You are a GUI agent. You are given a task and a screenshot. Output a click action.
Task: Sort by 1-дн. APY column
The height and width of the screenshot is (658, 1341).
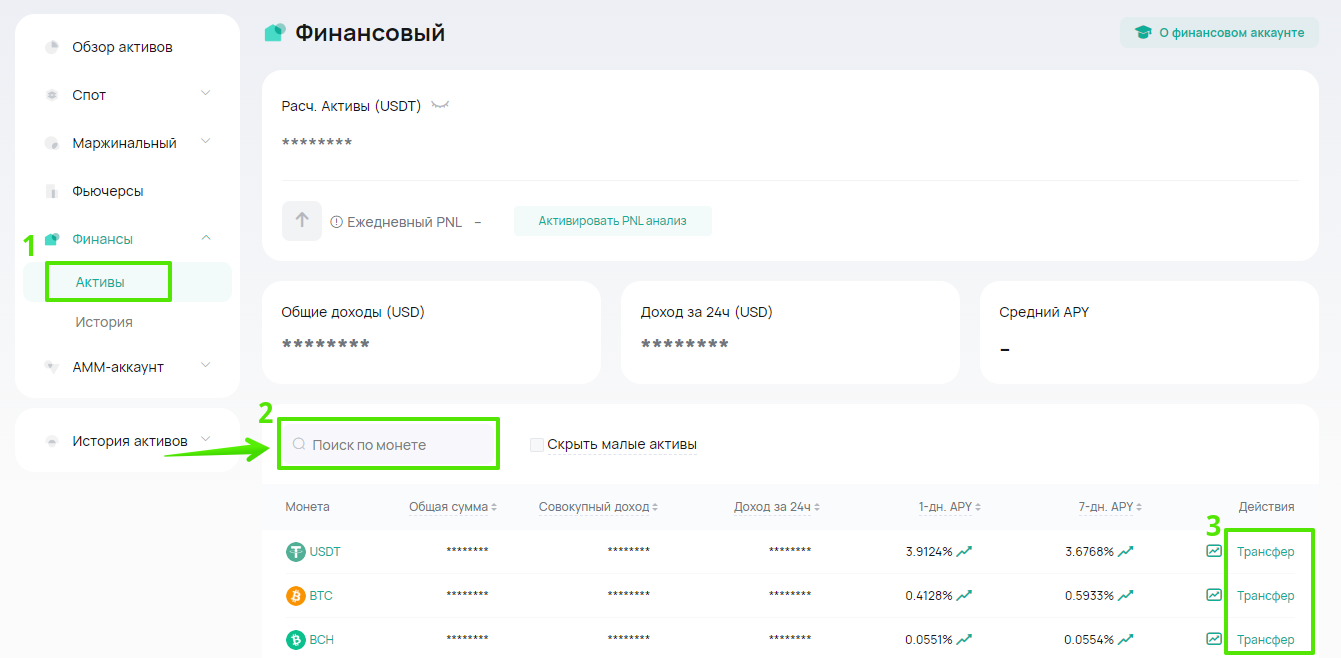point(950,507)
